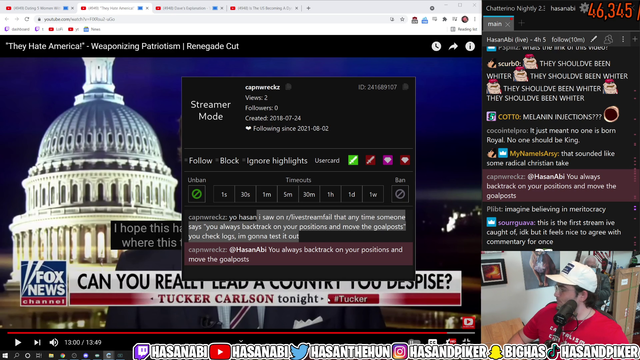Toggle Ignore highlights checkbox
The width and height of the screenshot is (640, 360).
[x=275, y=161]
